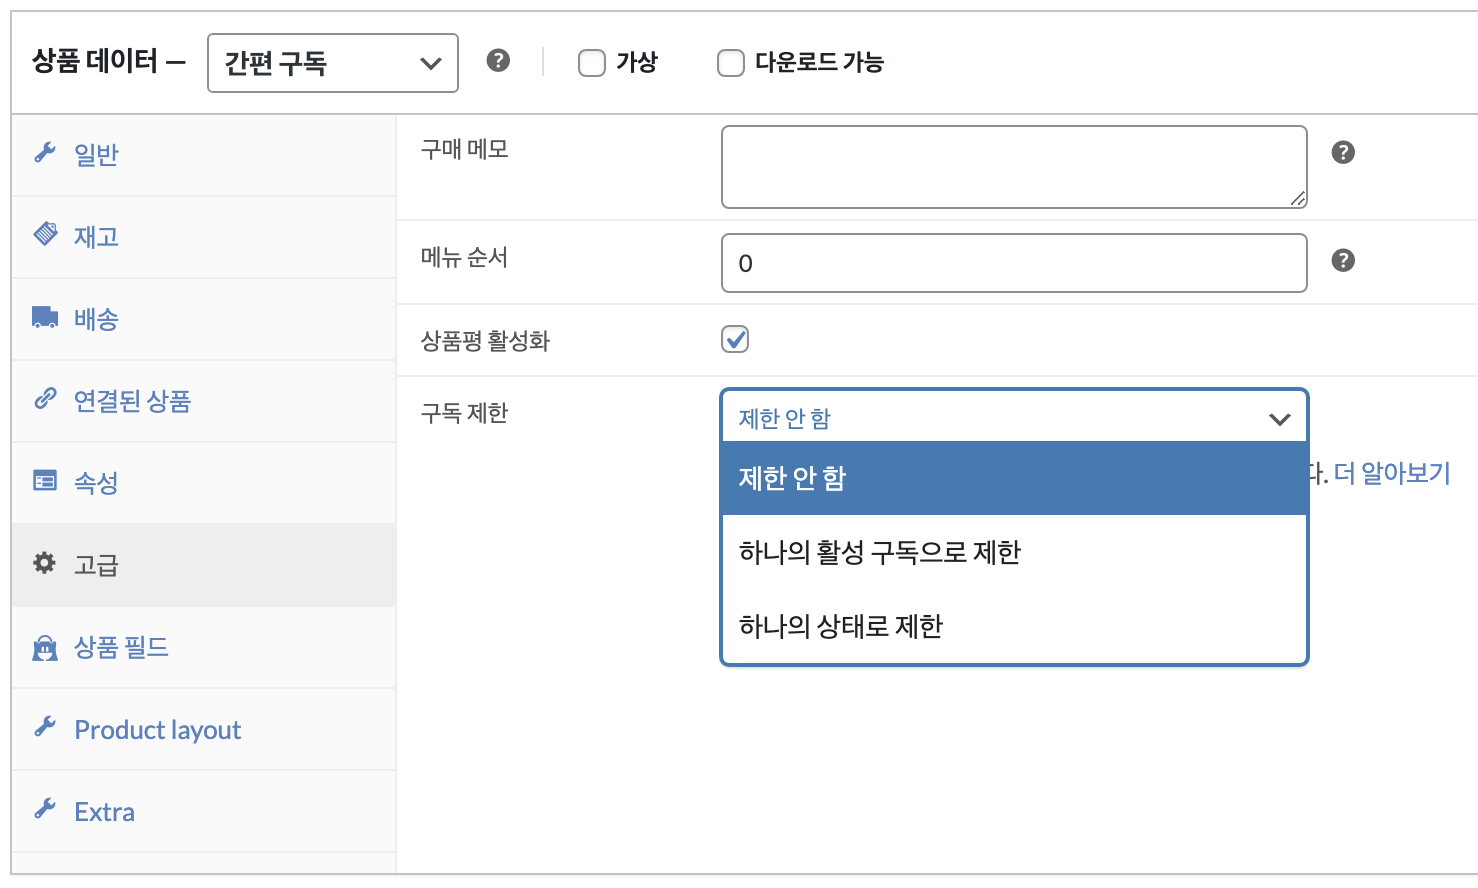
Task: Choose the 제한 안 함 option
Action: (1014, 478)
